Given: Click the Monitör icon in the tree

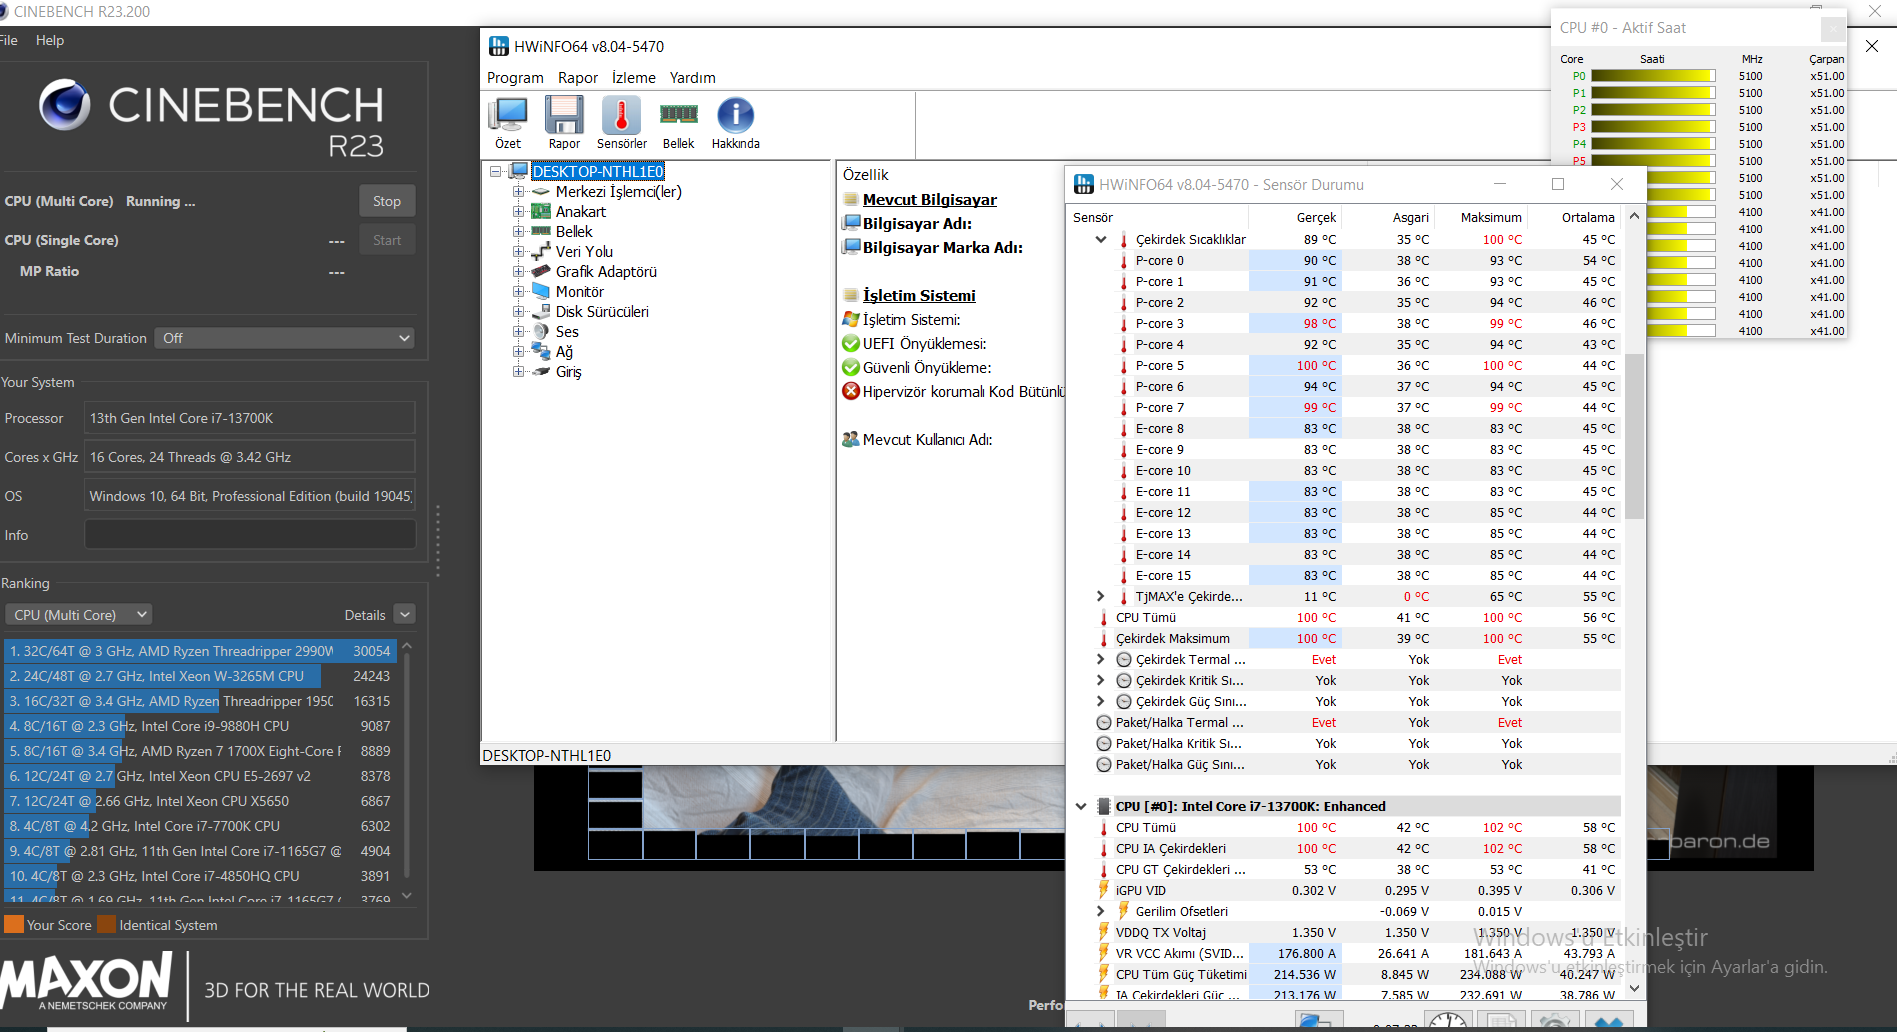Looking at the screenshot, I should (541, 291).
